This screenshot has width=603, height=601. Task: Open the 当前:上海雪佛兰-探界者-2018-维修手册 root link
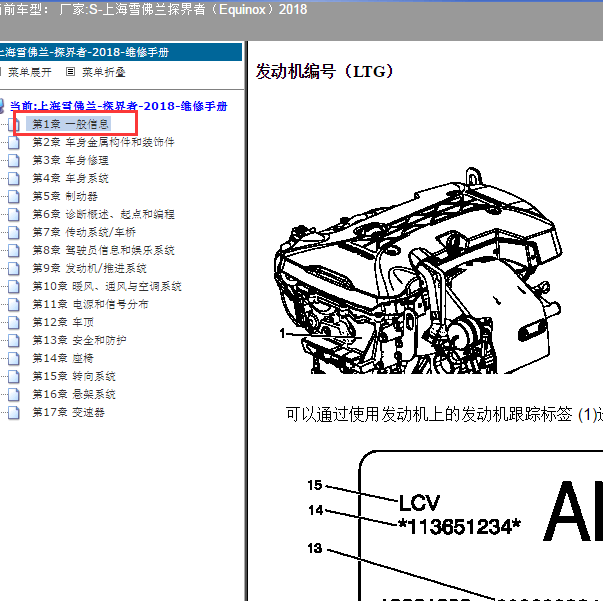point(119,106)
